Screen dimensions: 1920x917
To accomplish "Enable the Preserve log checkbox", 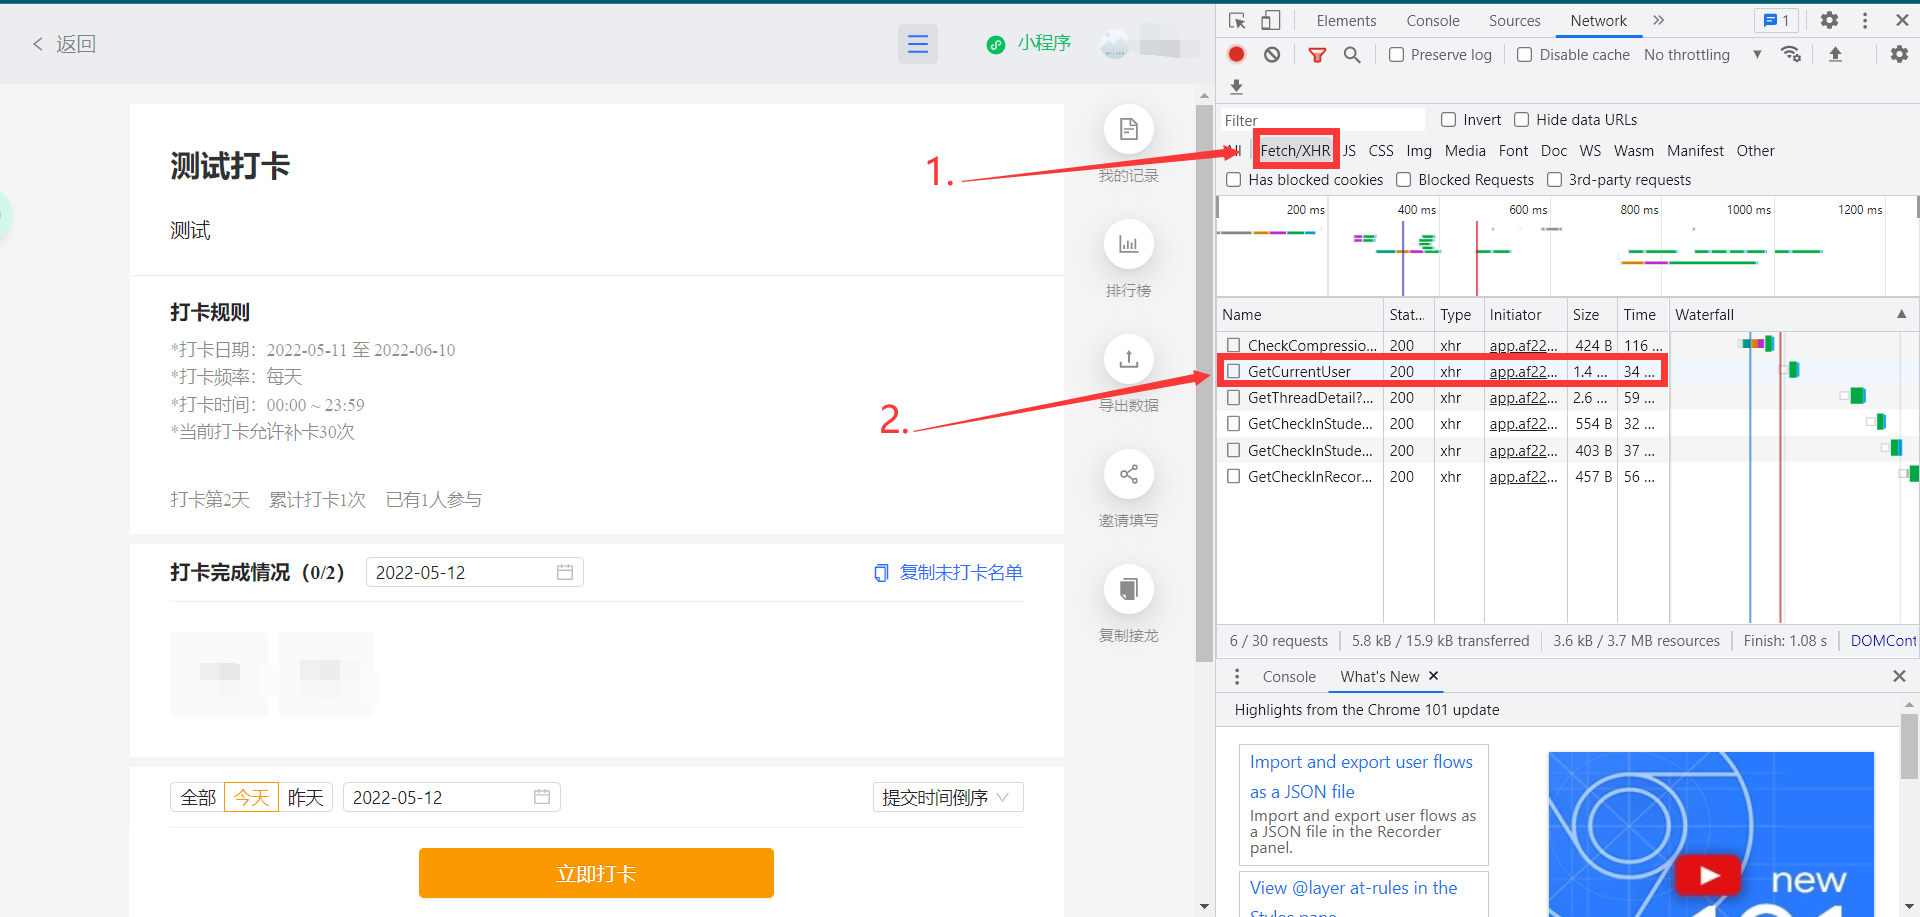I will [x=1396, y=54].
